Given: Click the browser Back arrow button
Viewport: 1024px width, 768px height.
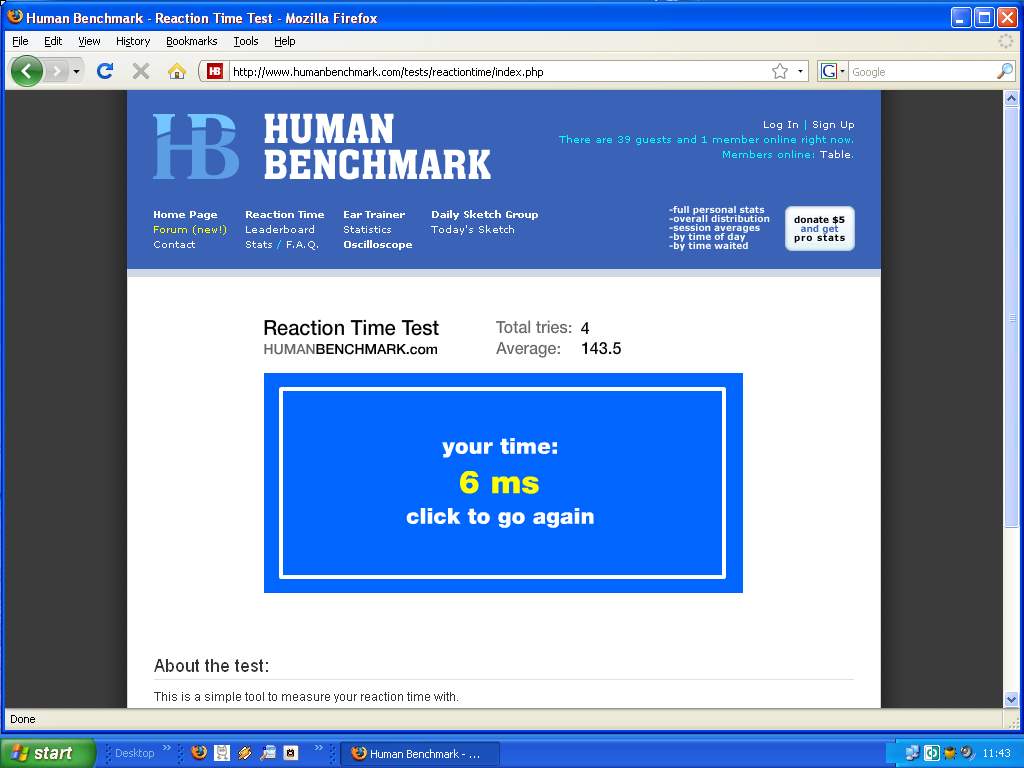Looking at the screenshot, I should [x=27, y=71].
